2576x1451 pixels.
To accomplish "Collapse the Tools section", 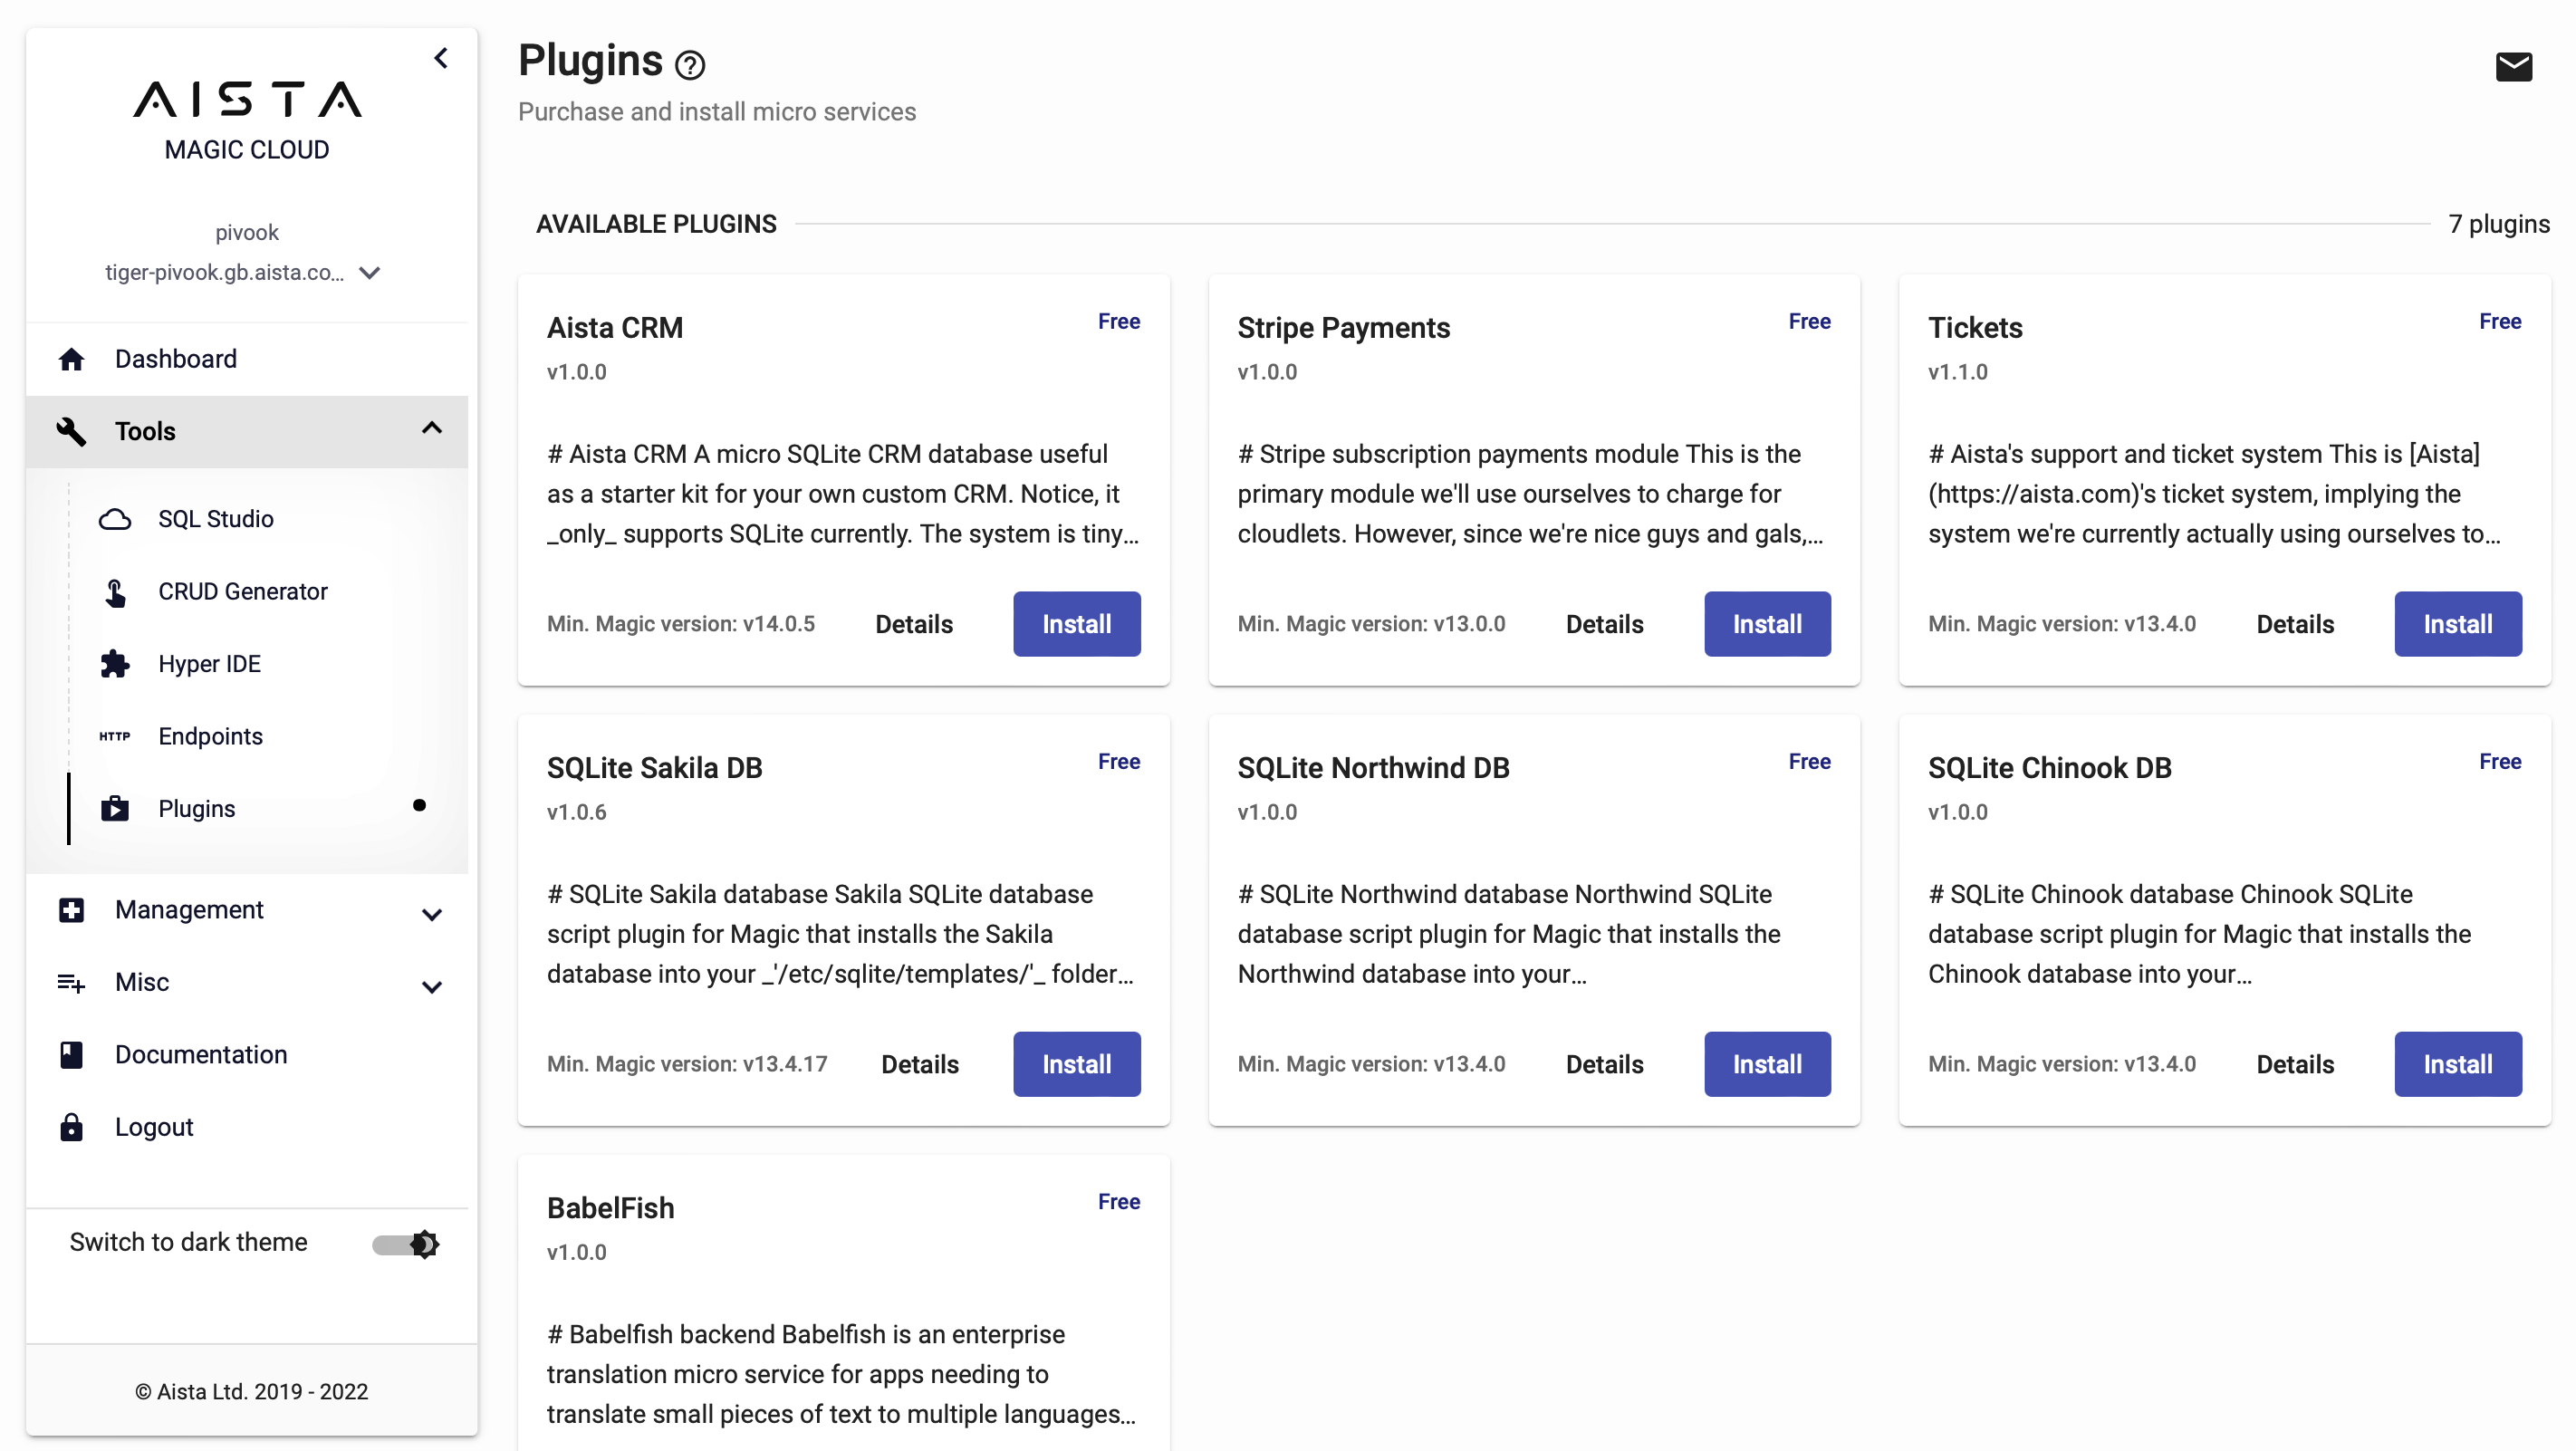I will [432, 428].
